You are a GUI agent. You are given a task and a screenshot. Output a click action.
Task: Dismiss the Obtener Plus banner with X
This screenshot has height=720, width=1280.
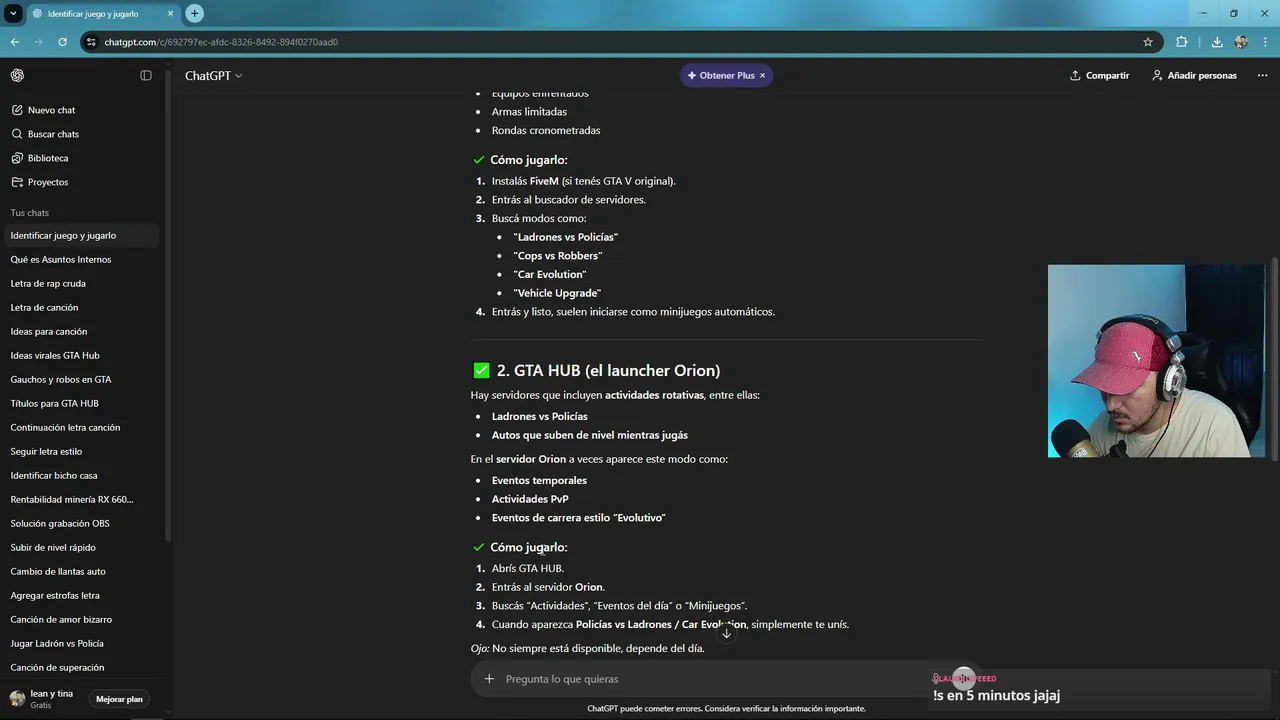coord(762,76)
